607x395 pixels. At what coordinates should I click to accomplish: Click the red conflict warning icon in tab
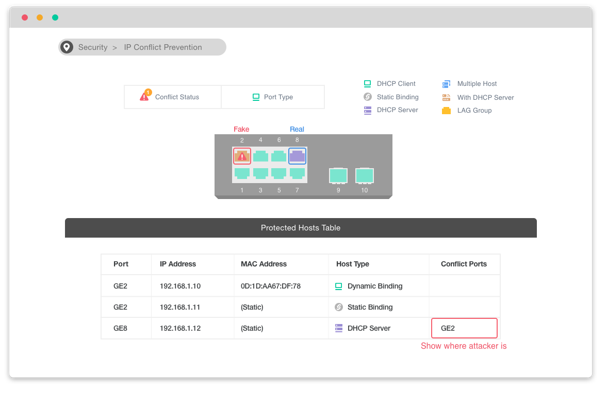[x=145, y=96]
